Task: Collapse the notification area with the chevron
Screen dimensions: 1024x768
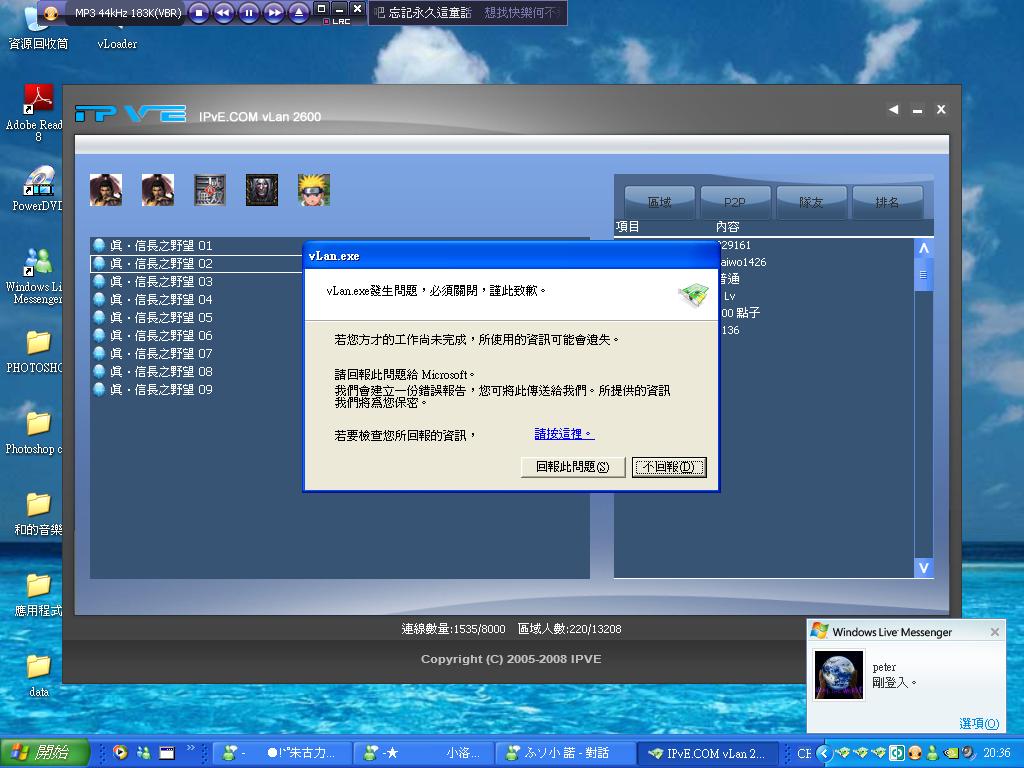Action: (825, 753)
